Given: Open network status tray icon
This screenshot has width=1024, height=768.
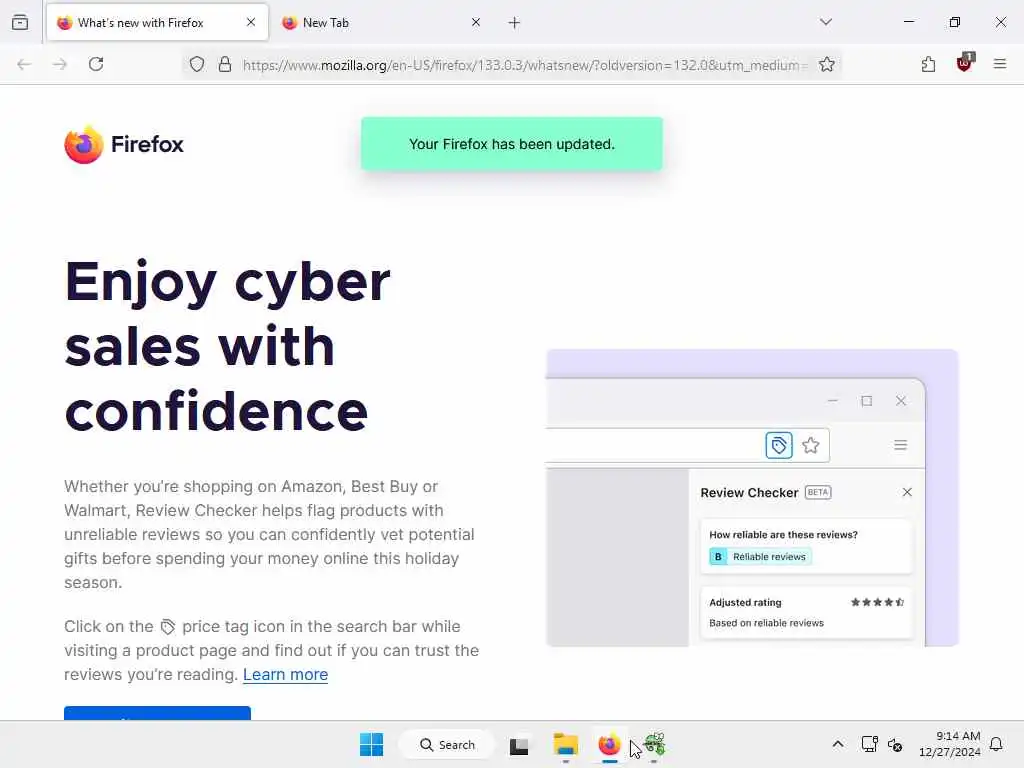Looking at the screenshot, I should (x=869, y=744).
